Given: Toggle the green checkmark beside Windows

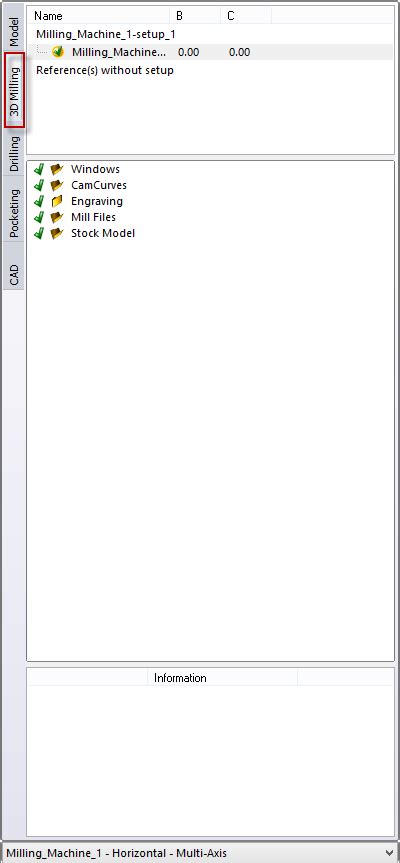Looking at the screenshot, I should point(39,169).
